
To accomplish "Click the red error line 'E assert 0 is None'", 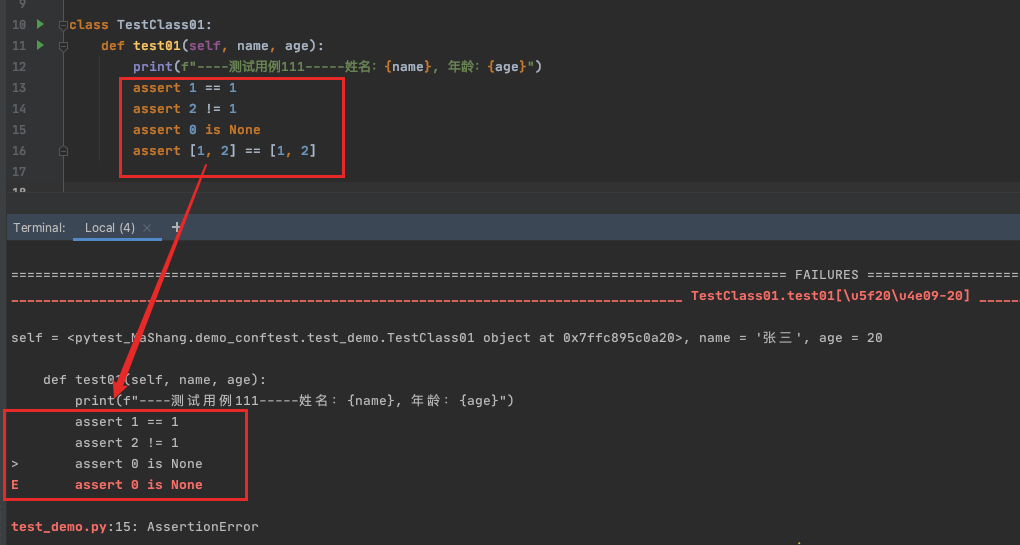I will 138,485.
